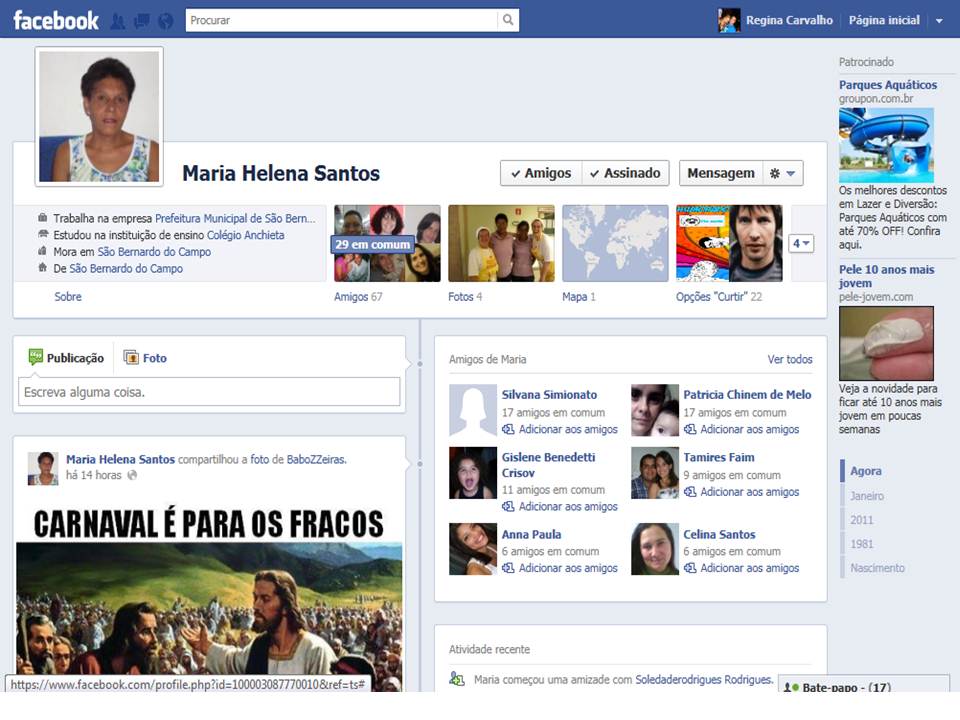Add Patricia Chinem de Melo as friend
The image size is (960, 720).
[741, 429]
